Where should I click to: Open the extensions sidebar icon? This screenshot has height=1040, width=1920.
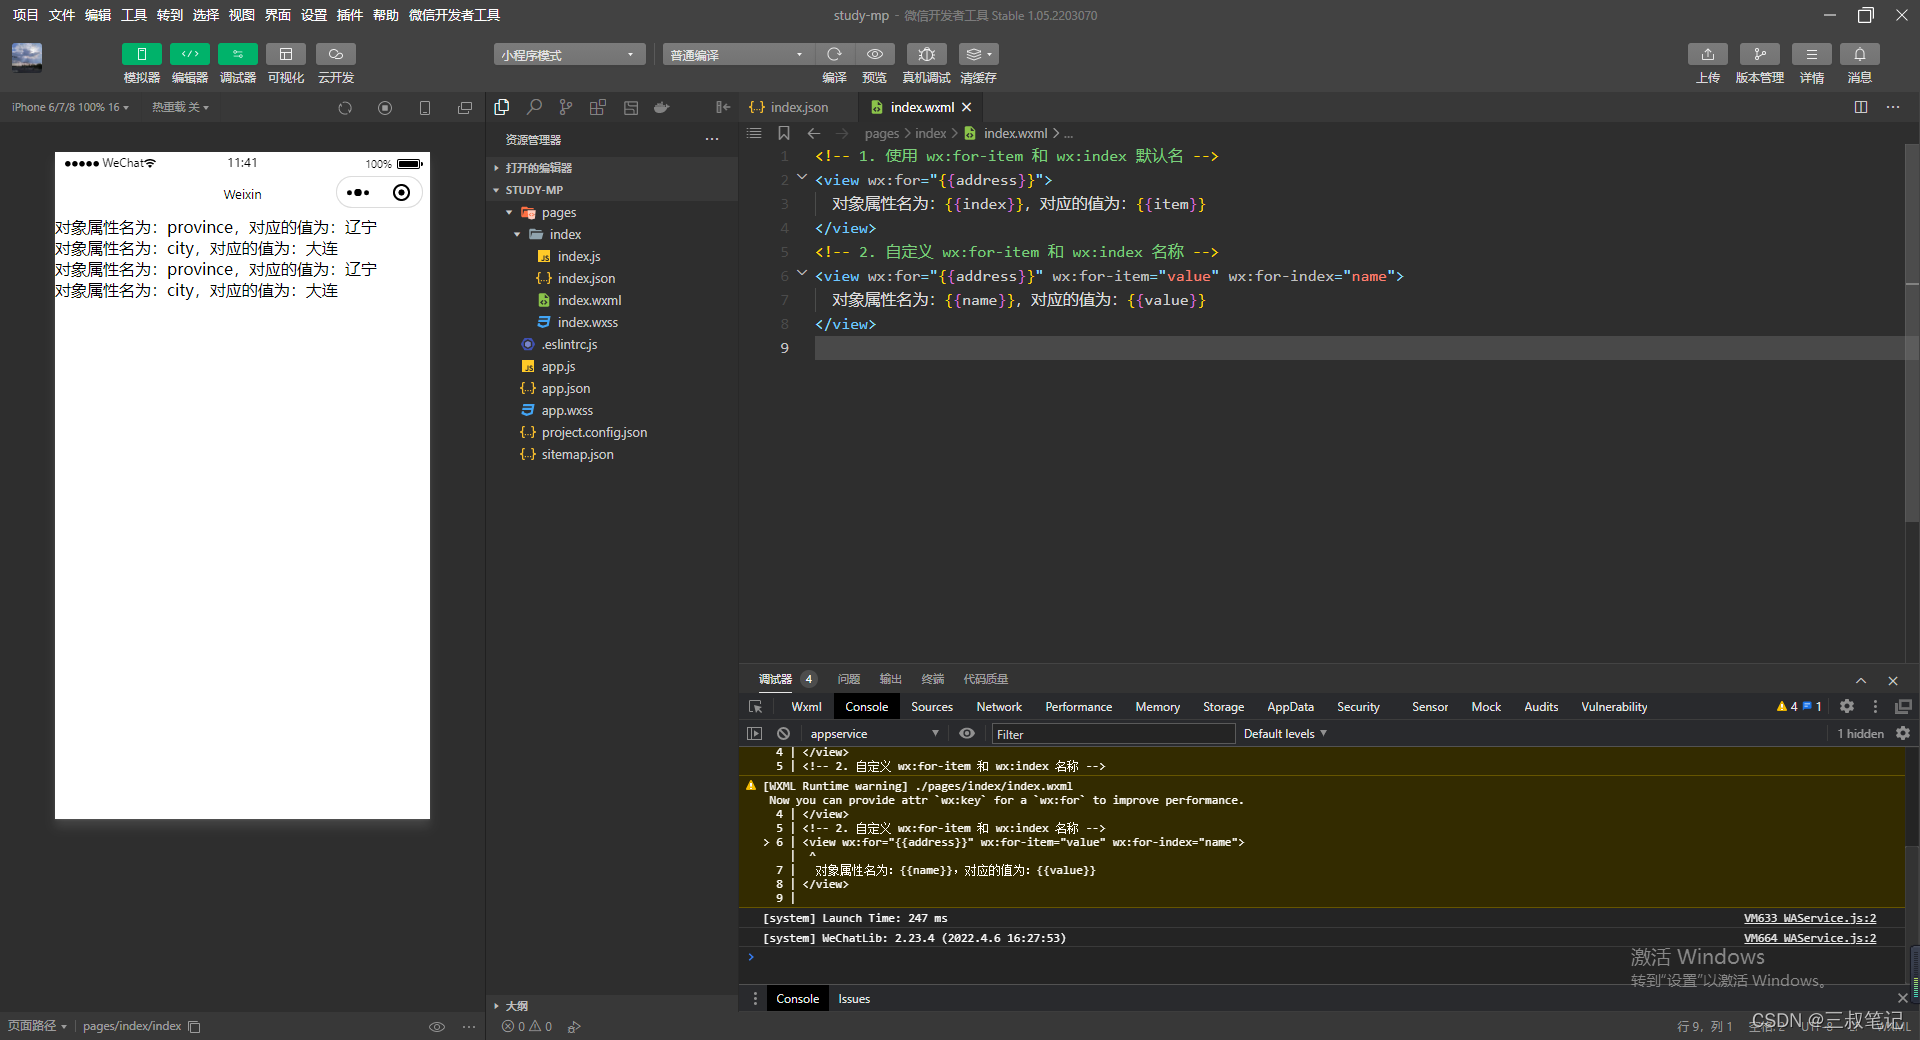[x=598, y=107]
